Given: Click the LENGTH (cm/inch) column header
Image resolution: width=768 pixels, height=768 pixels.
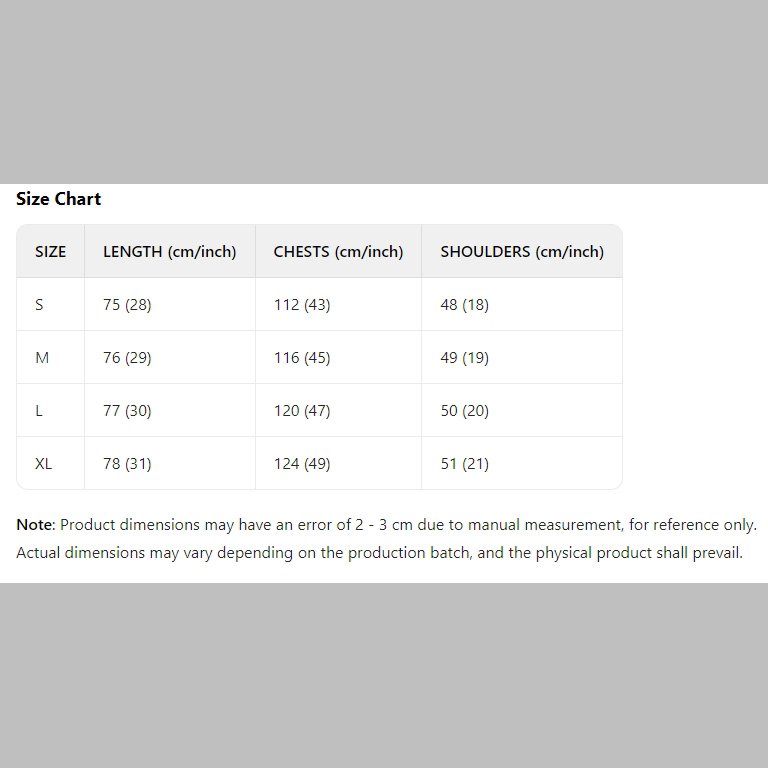Looking at the screenshot, I should click(169, 252).
